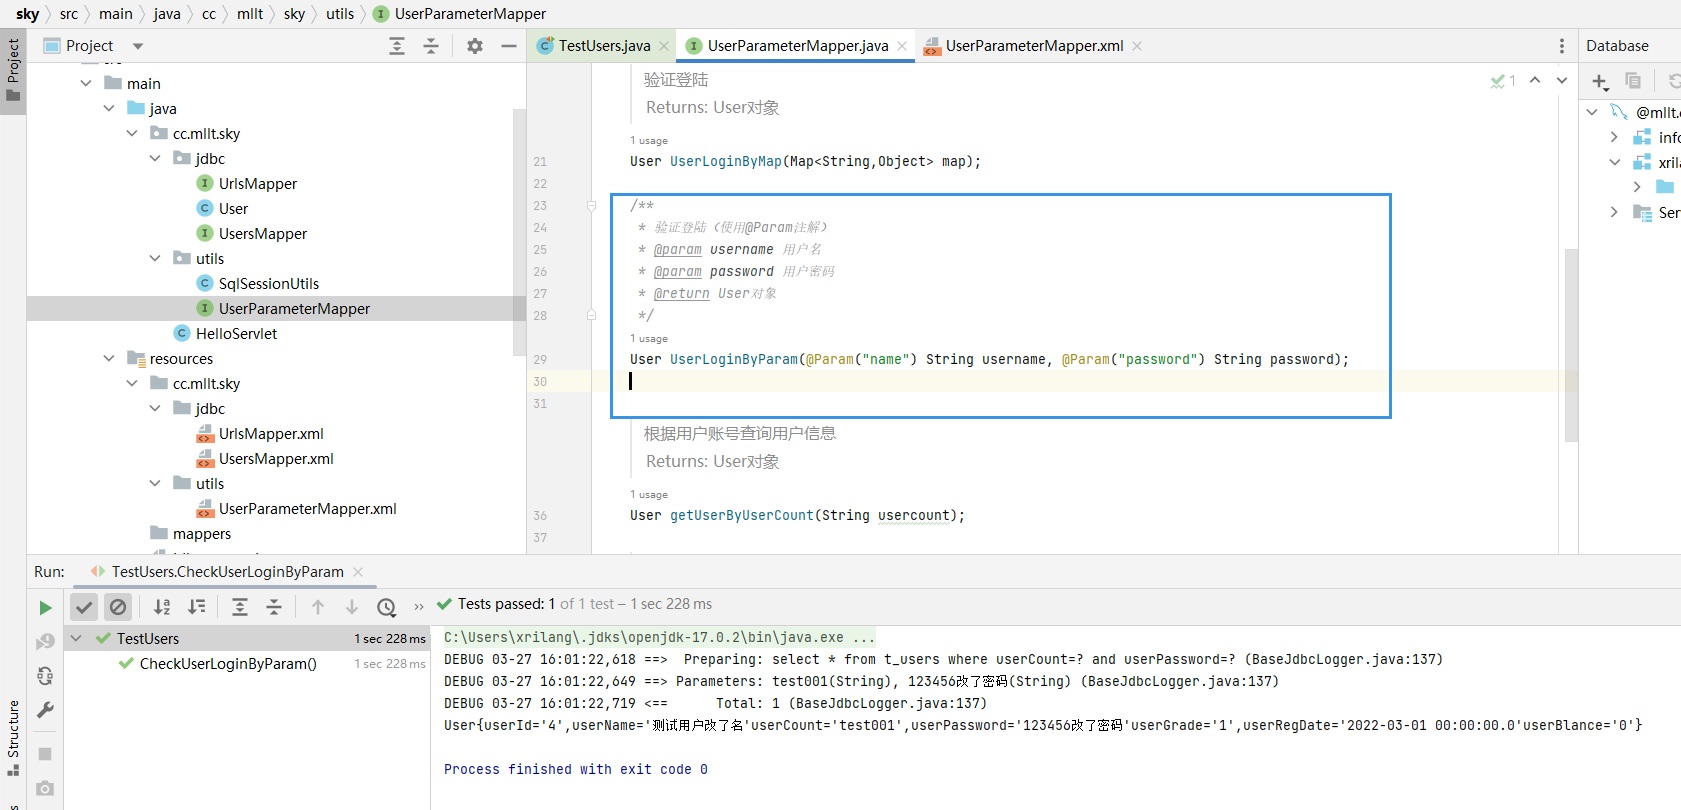Sort tests by duration
The width and height of the screenshot is (1681, 810).
(197, 607)
